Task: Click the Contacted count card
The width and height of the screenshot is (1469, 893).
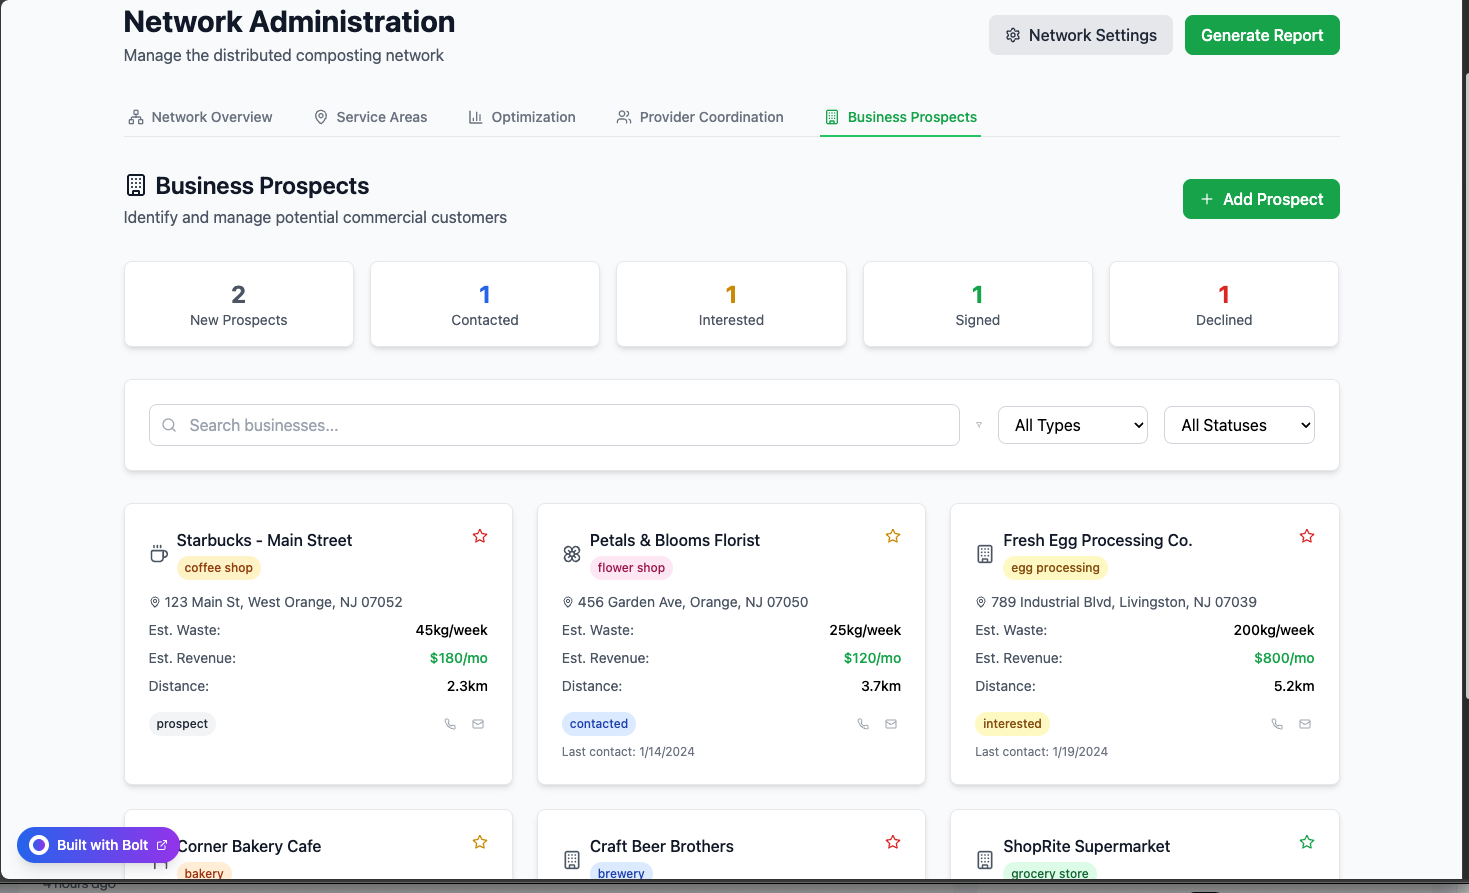Action: (485, 305)
